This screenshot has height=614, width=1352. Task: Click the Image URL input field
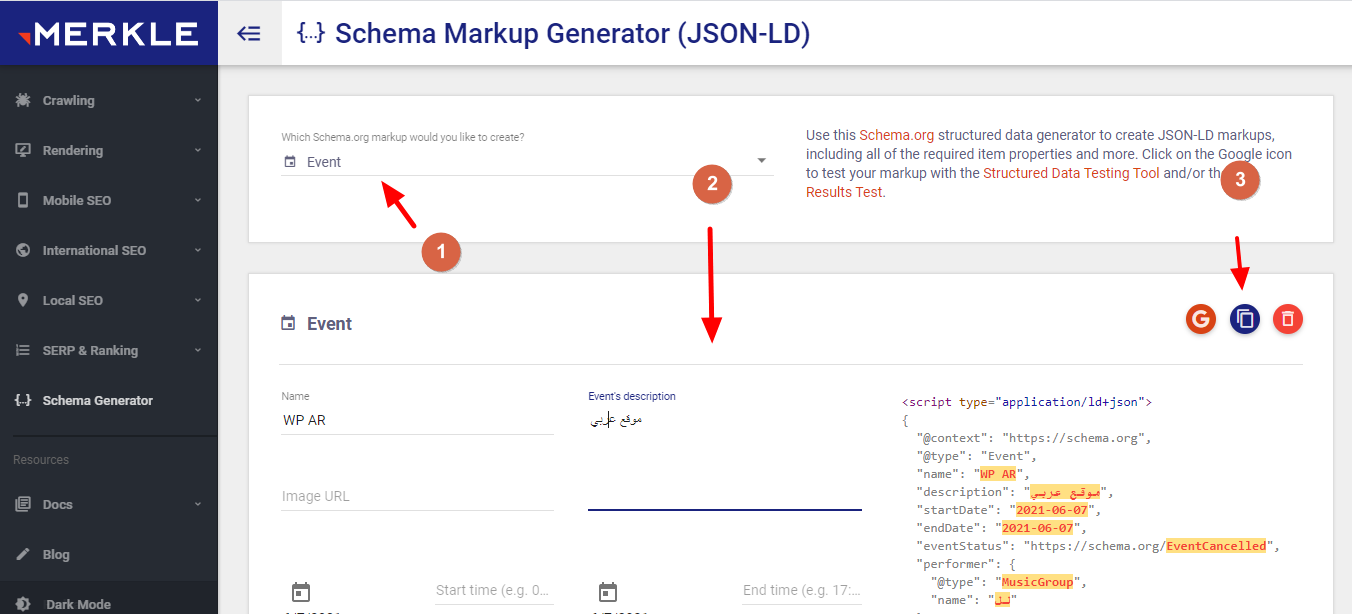click(417, 496)
